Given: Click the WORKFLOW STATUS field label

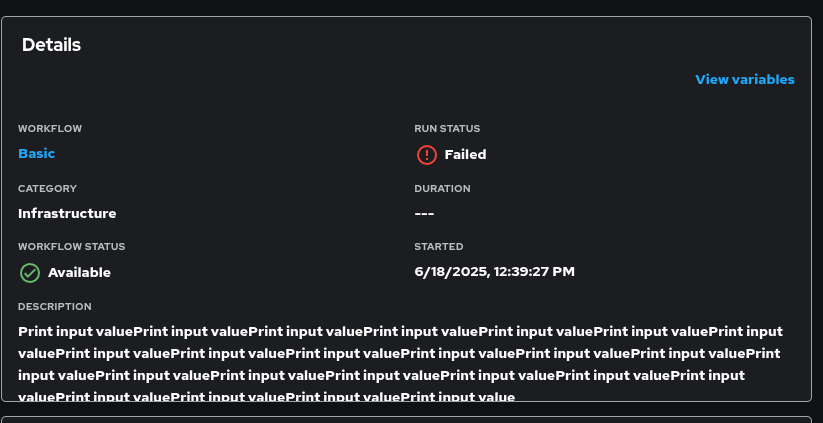Looking at the screenshot, I should click(72, 246).
